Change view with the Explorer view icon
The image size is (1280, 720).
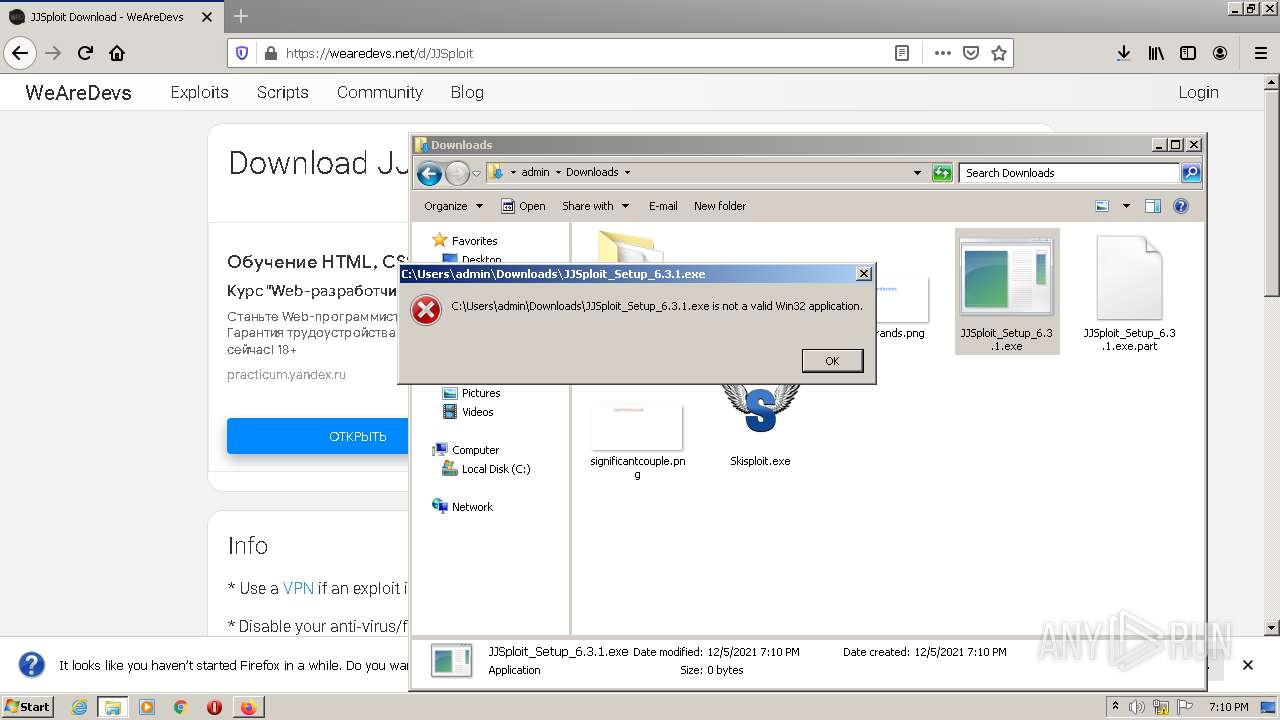tap(1102, 206)
